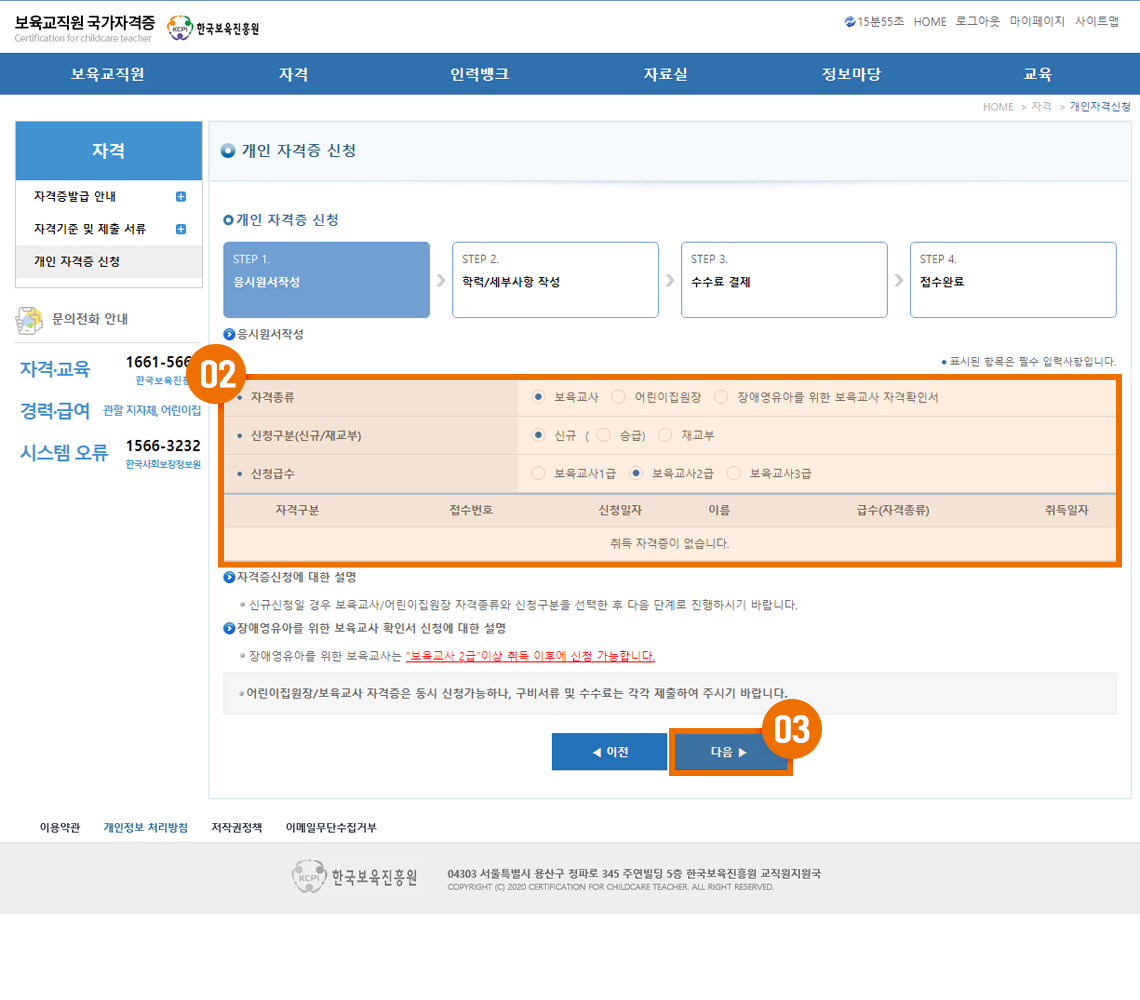
Task: Click the 로그아웃 link
Action: [x=977, y=21]
